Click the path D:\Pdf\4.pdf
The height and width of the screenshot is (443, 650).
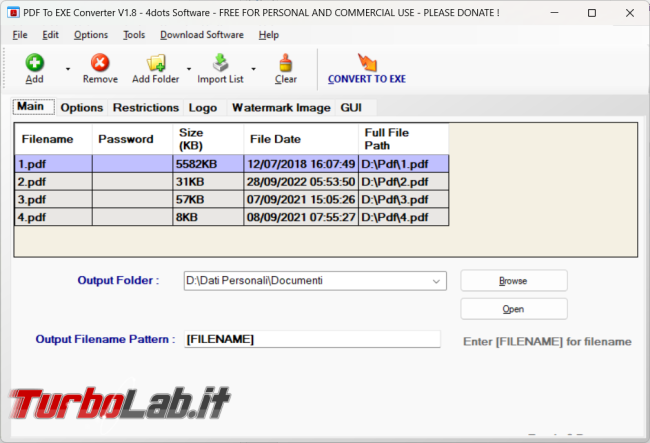403,217
